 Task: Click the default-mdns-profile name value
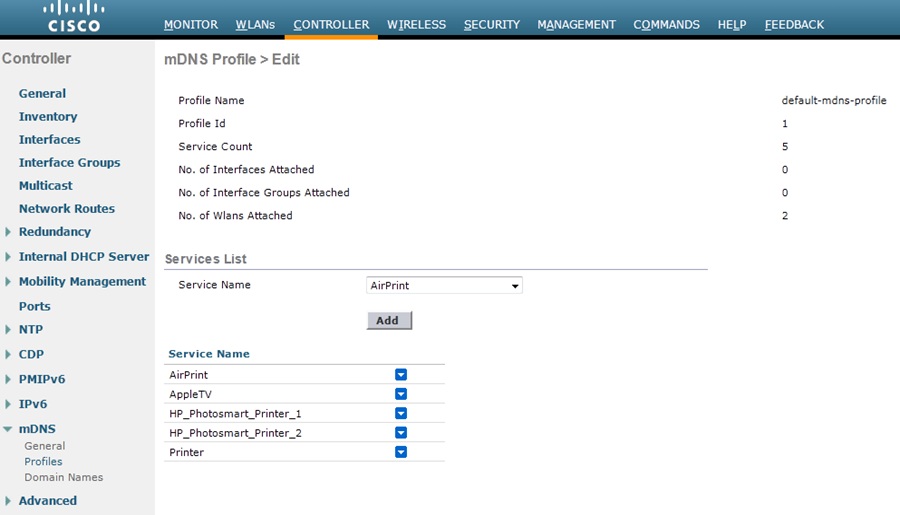pyautogui.click(x=834, y=100)
